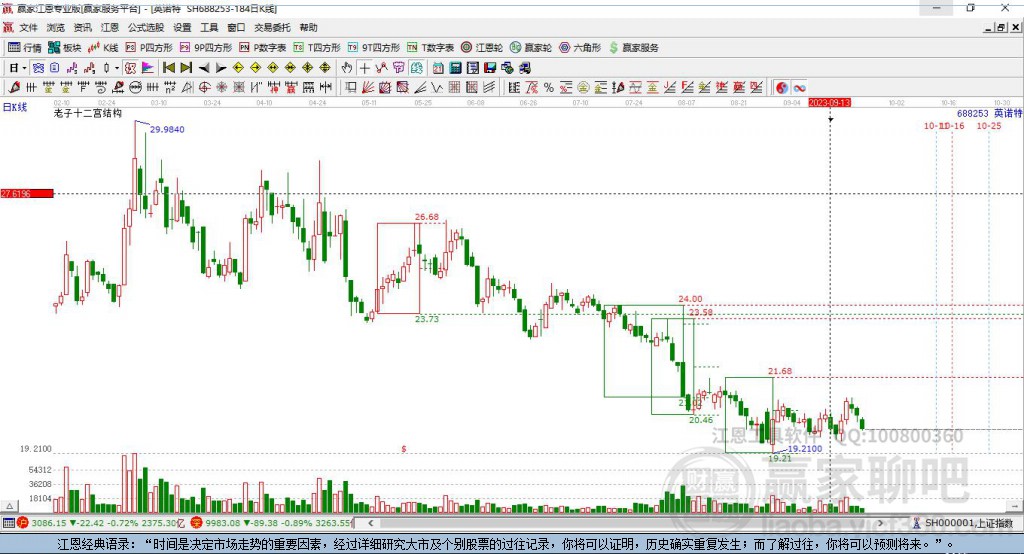1024x554 pixels.
Task: Open the P四方形 tool
Action: pyautogui.click(x=149, y=48)
